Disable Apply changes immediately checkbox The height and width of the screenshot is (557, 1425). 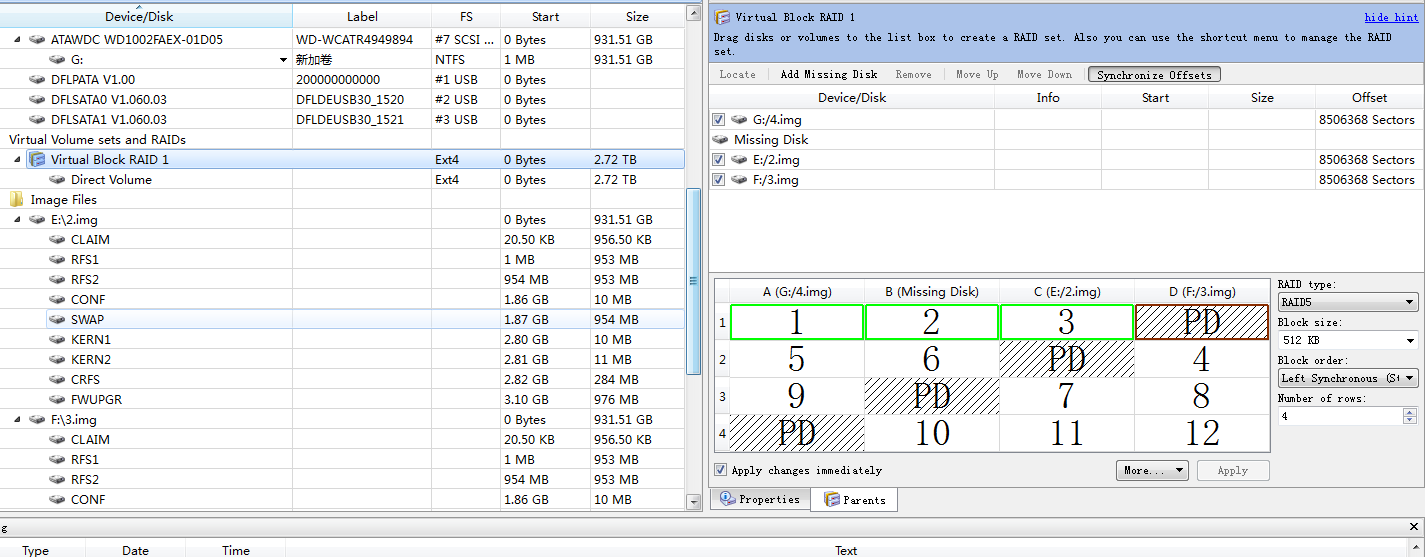(721, 470)
